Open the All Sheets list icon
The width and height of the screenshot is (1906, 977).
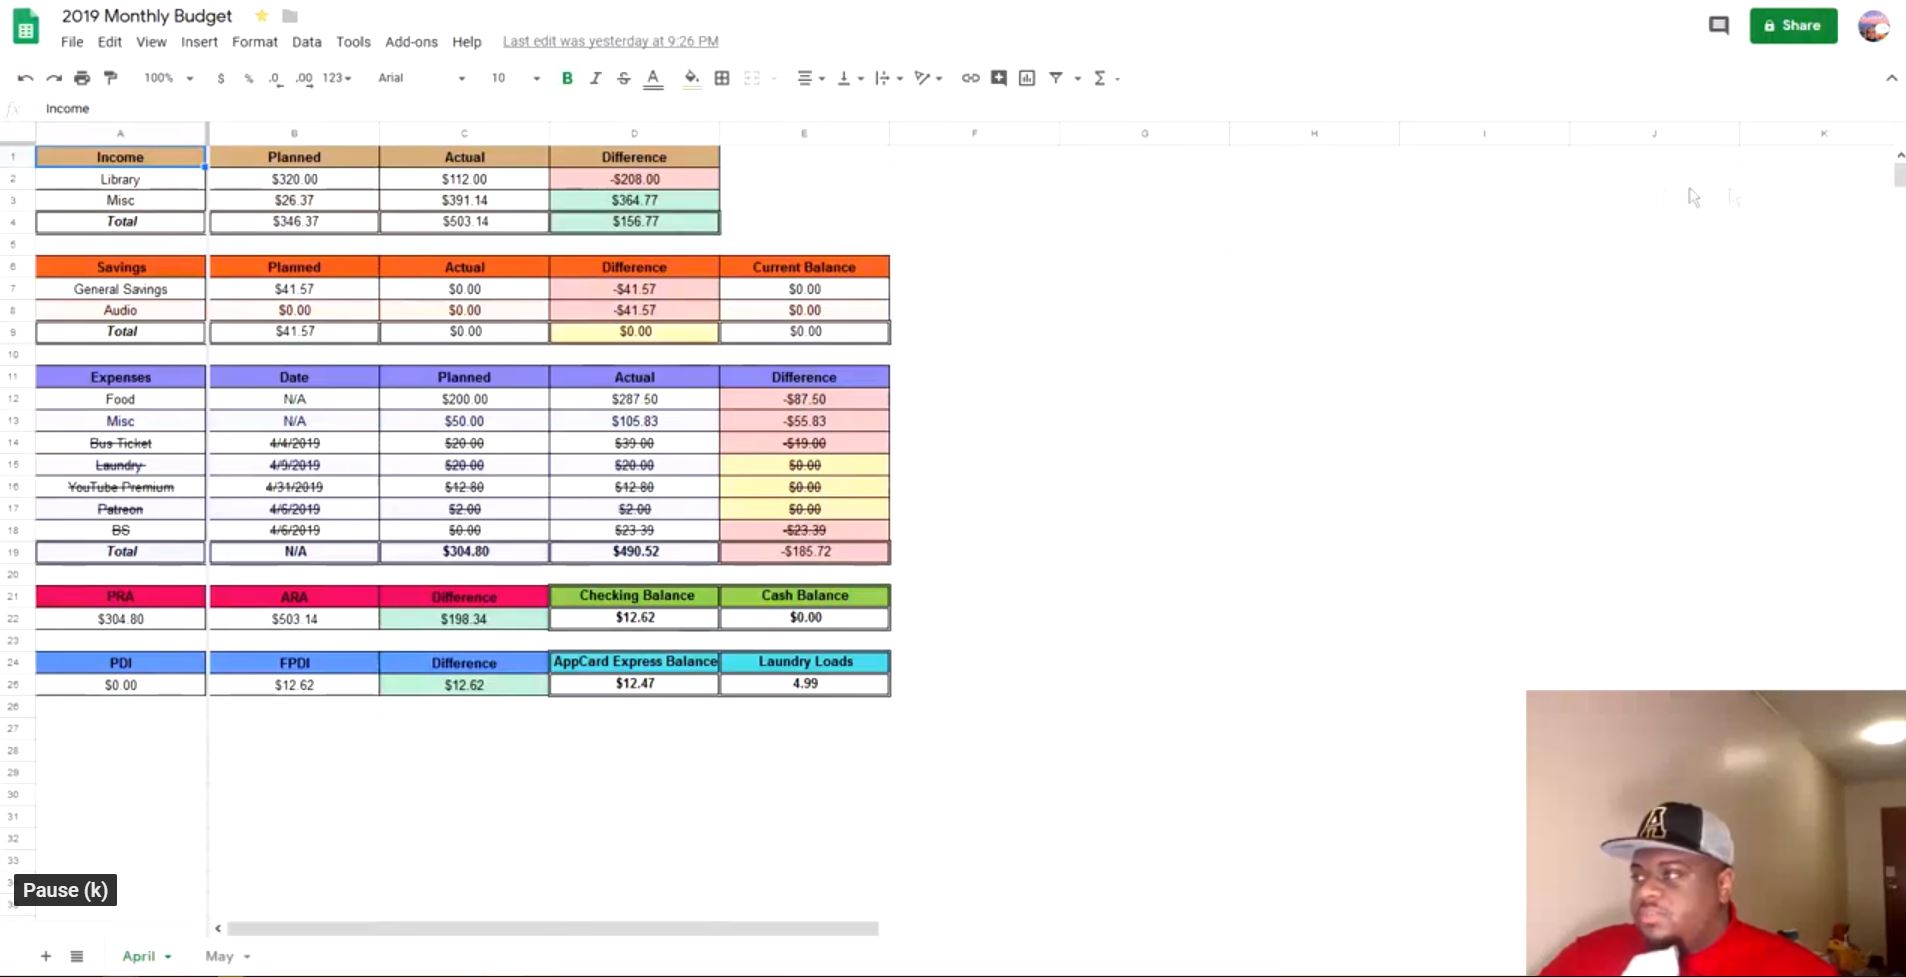coord(77,956)
